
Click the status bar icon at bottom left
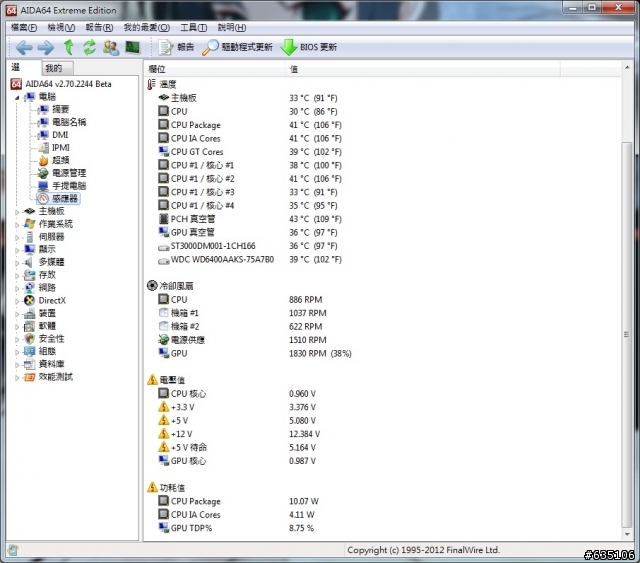(x=13, y=550)
